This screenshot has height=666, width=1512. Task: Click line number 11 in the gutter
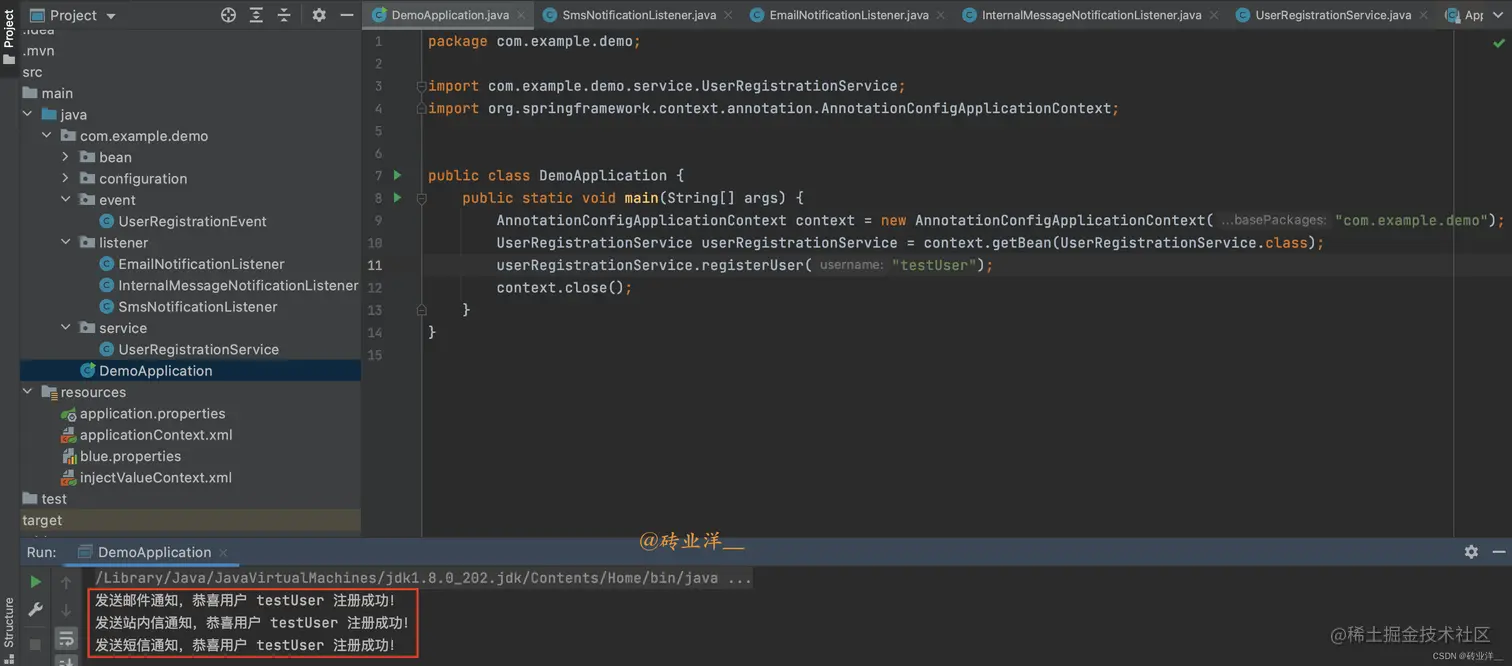(x=375, y=265)
